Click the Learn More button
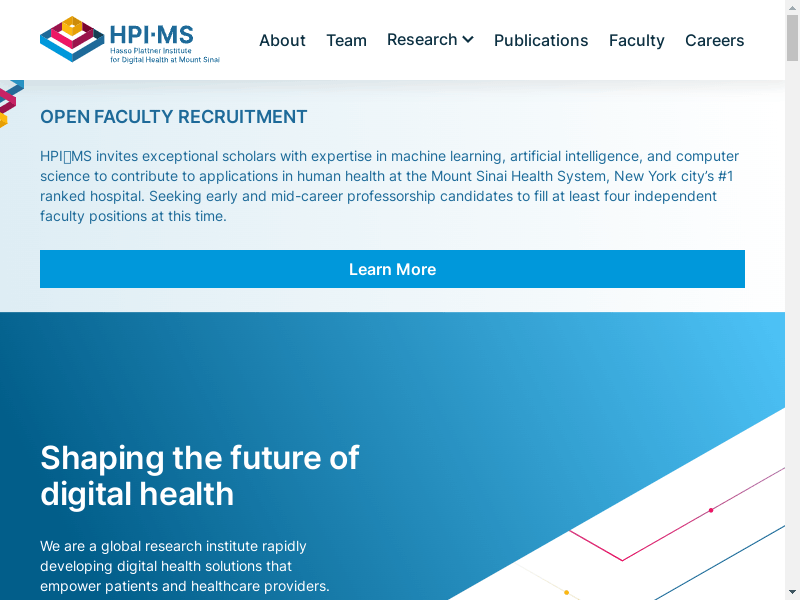 [x=392, y=269]
